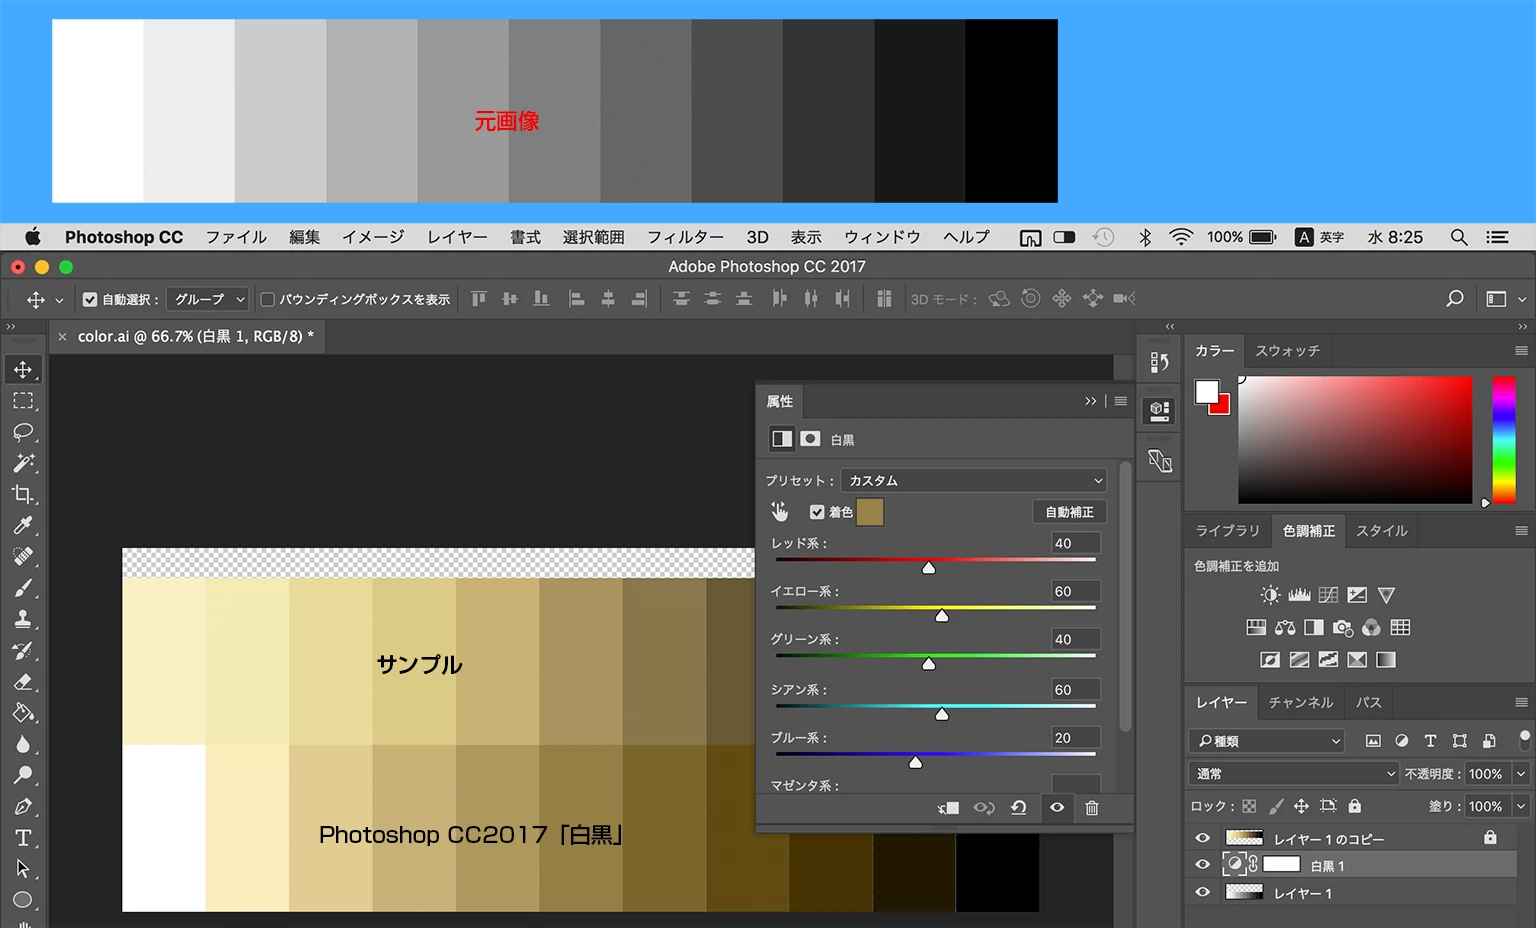Select the Magic Wand tool
Image resolution: width=1536 pixels, height=928 pixels.
[23, 463]
